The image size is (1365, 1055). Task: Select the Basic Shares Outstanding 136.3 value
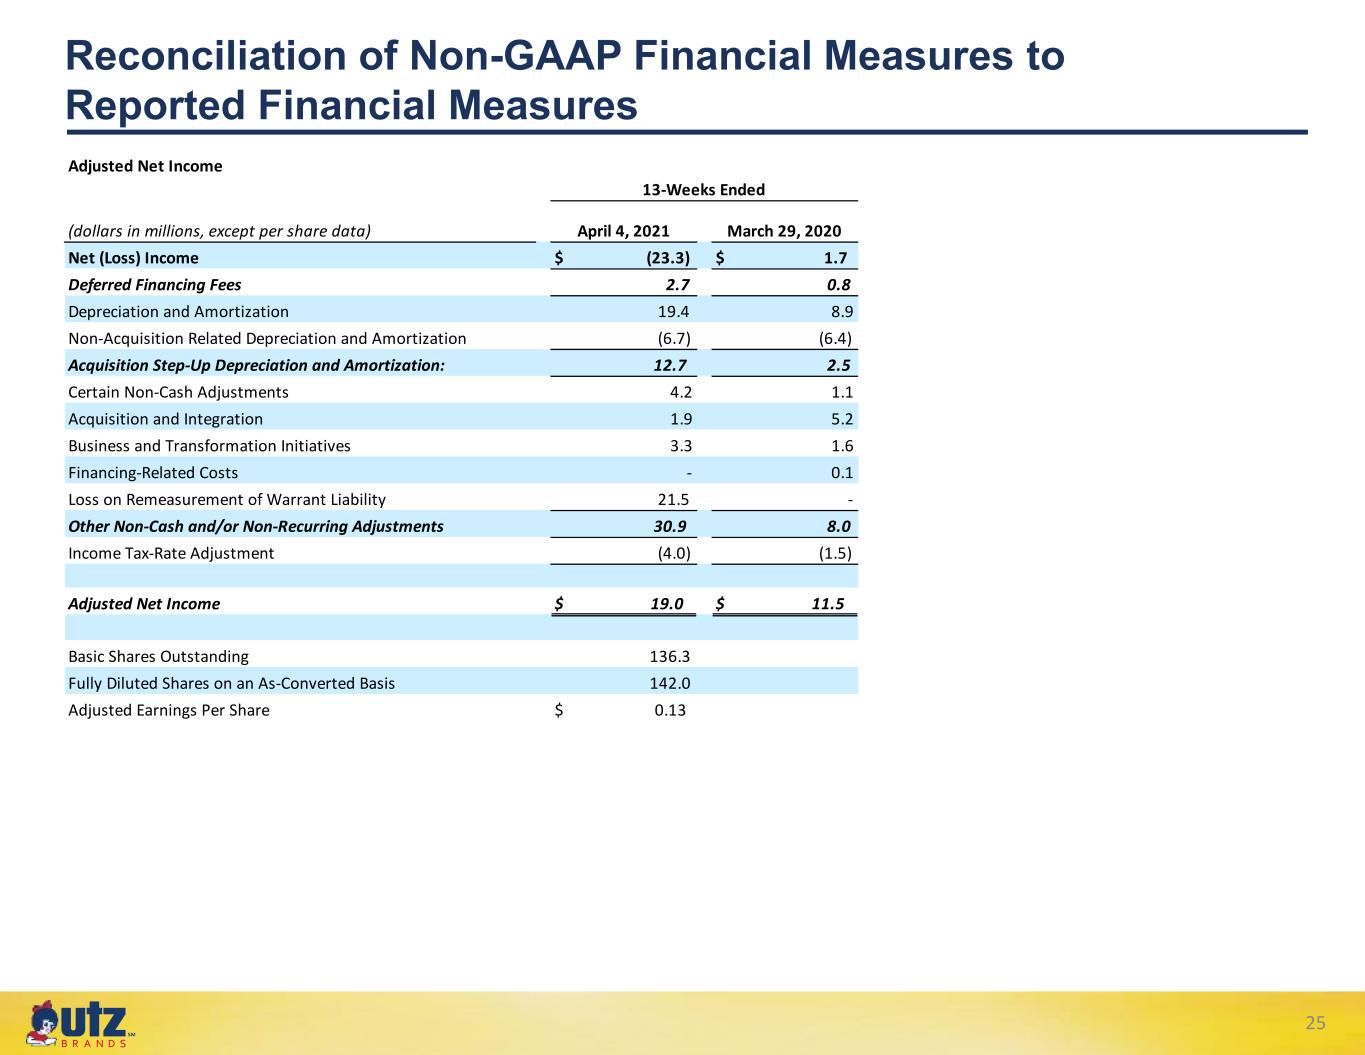pyautogui.click(x=669, y=657)
